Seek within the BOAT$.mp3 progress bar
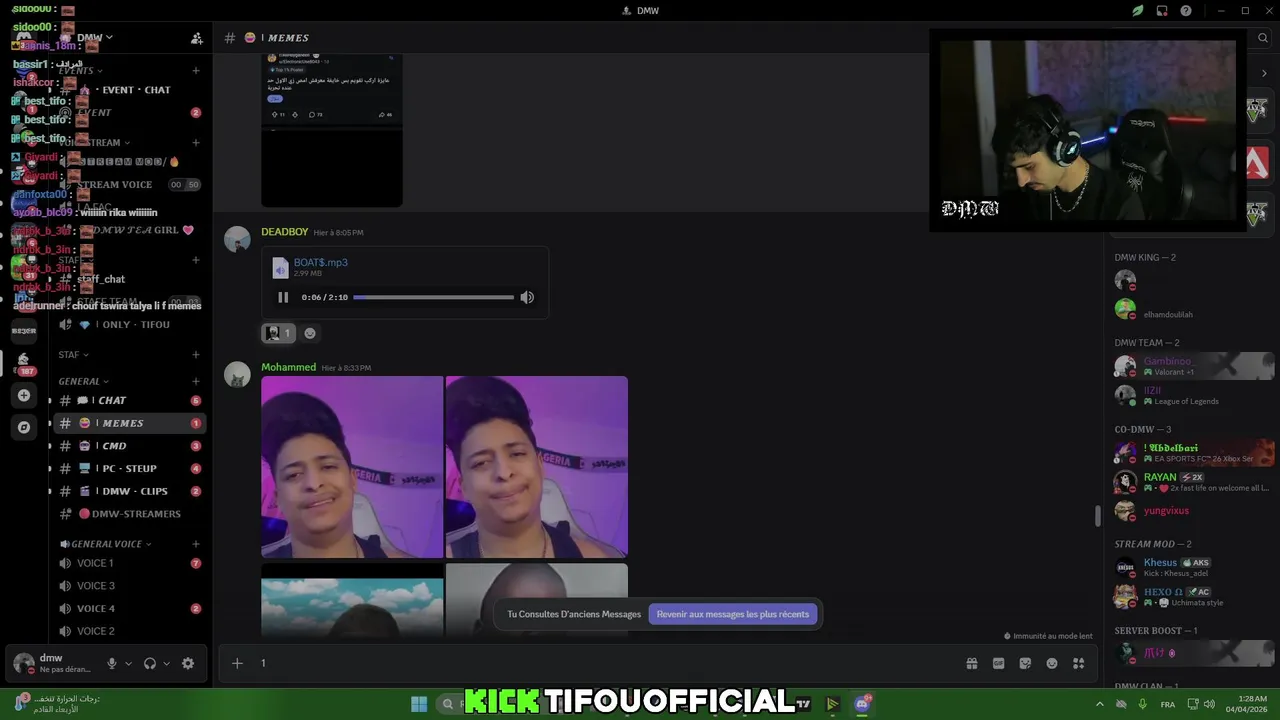This screenshot has height=720, width=1280. click(x=433, y=297)
